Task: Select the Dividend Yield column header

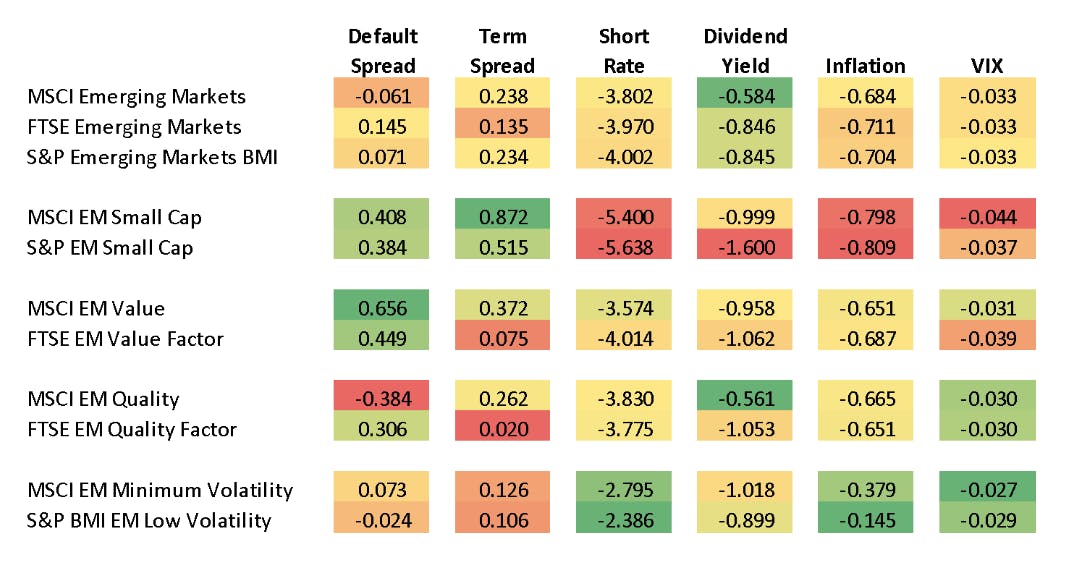Action: click(x=745, y=51)
